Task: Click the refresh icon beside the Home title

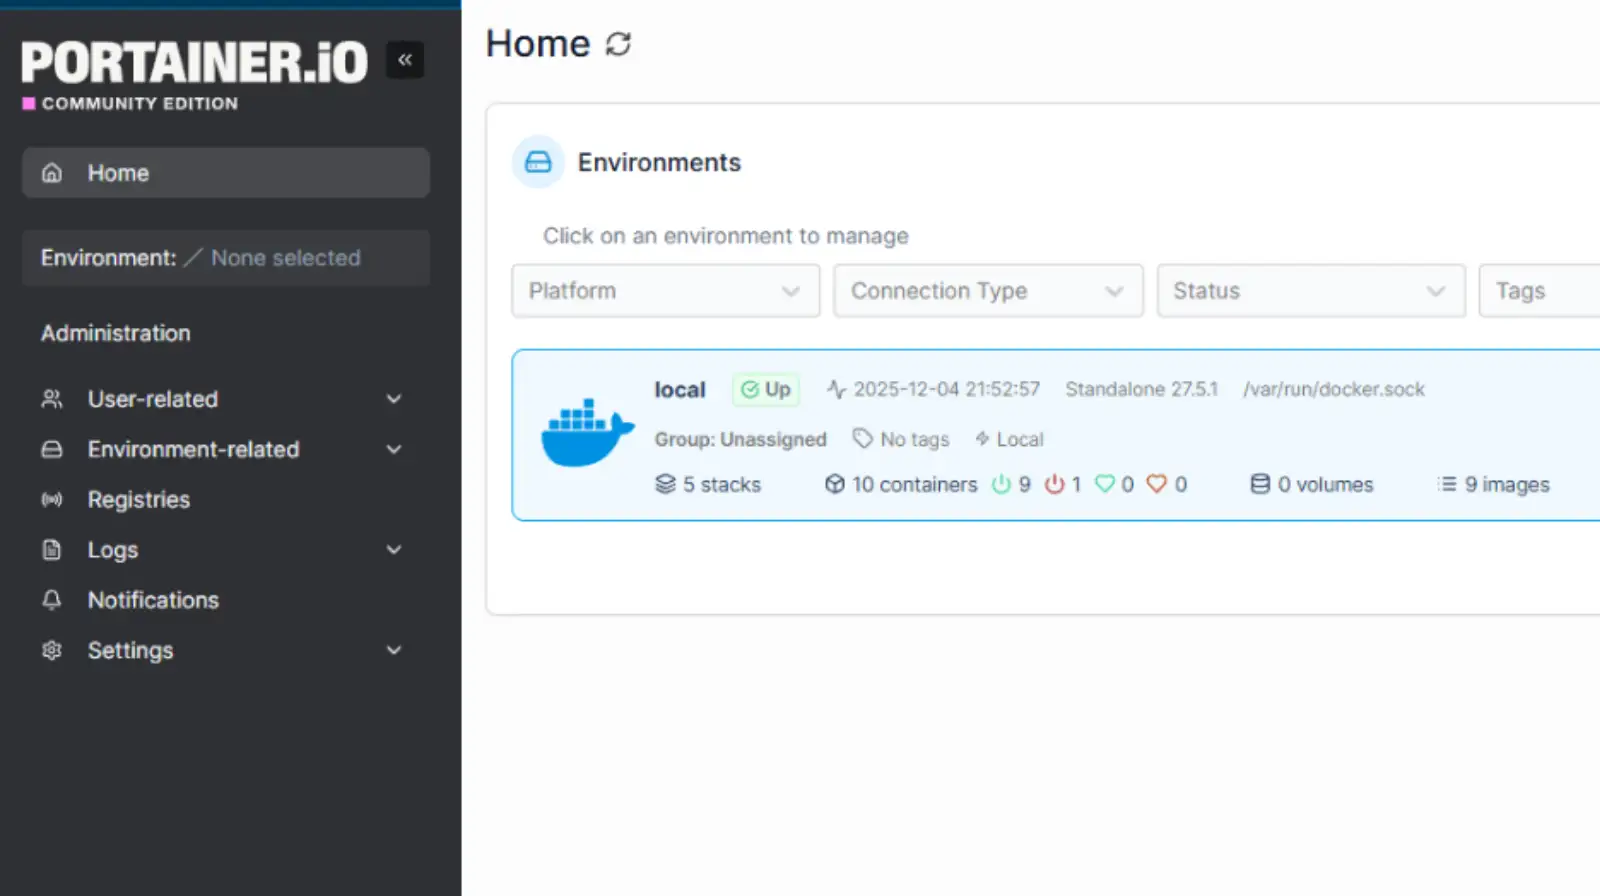Action: coord(618,44)
